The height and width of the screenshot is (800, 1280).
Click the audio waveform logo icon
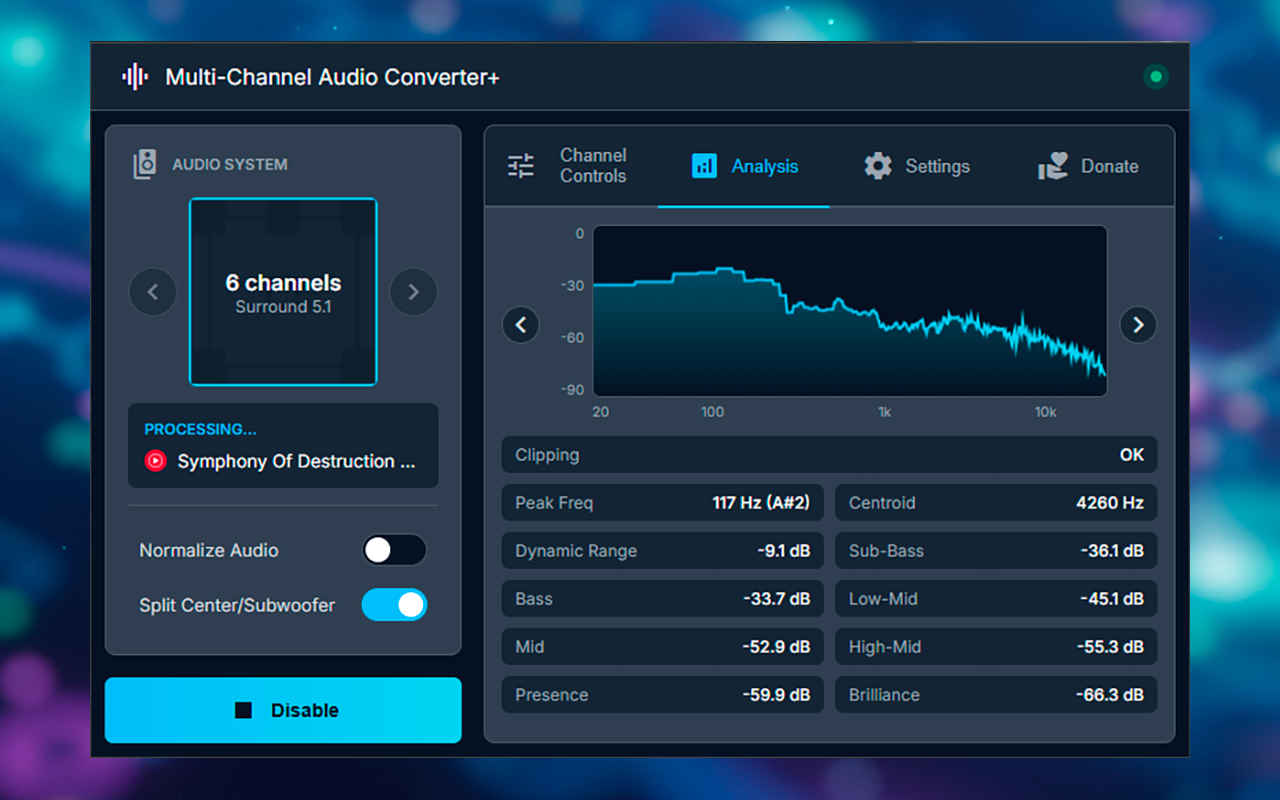click(135, 77)
